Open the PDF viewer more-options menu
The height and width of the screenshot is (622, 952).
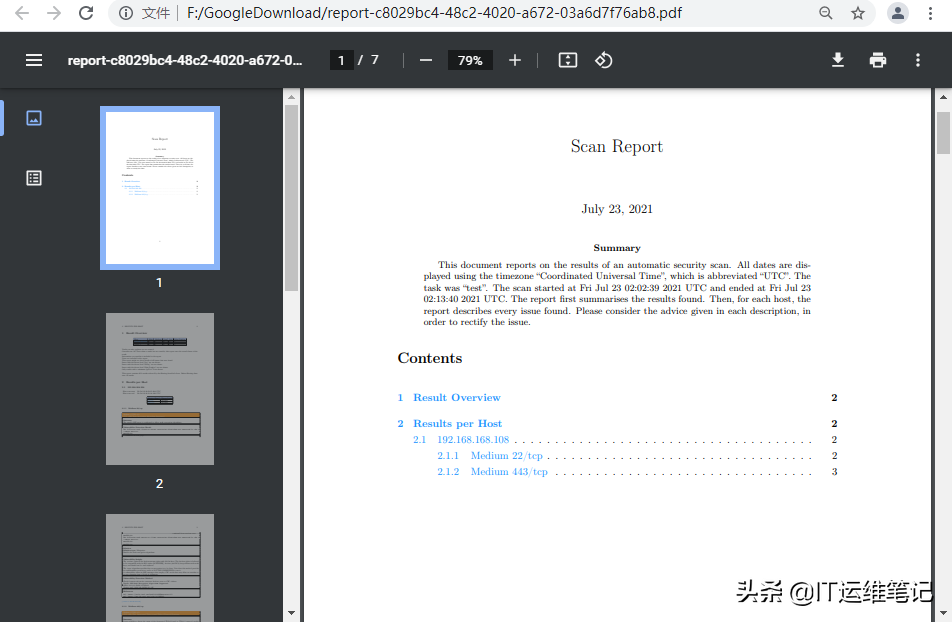pos(917,60)
